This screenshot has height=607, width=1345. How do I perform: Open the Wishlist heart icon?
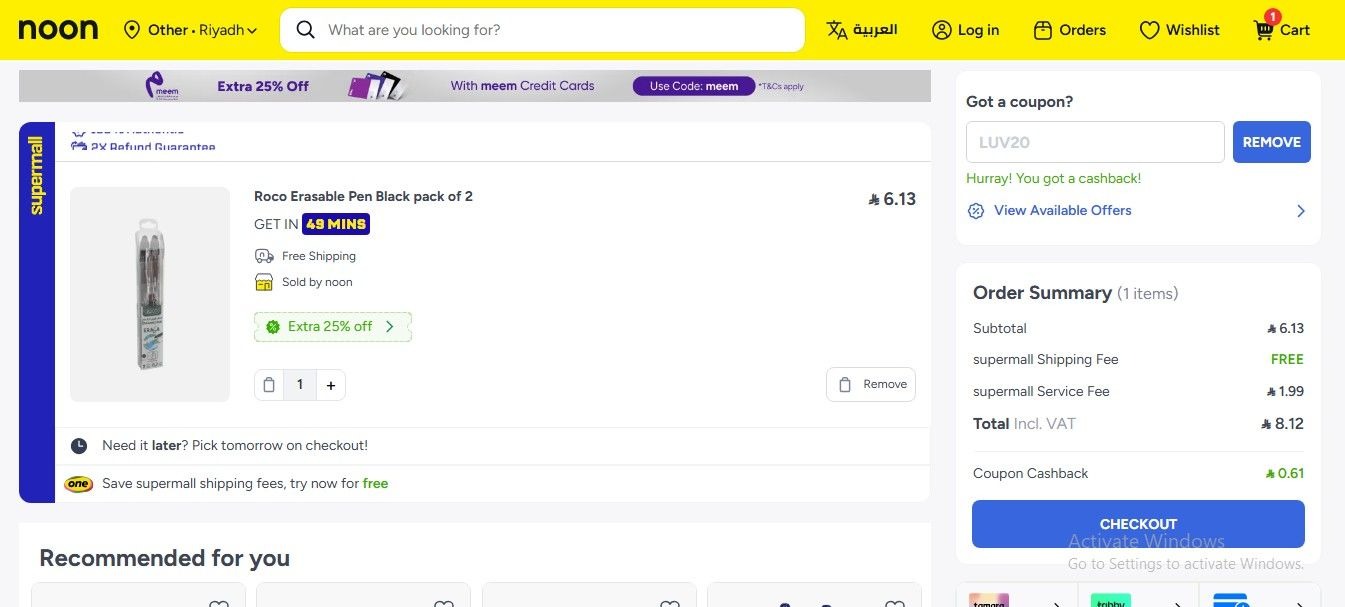1150,30
